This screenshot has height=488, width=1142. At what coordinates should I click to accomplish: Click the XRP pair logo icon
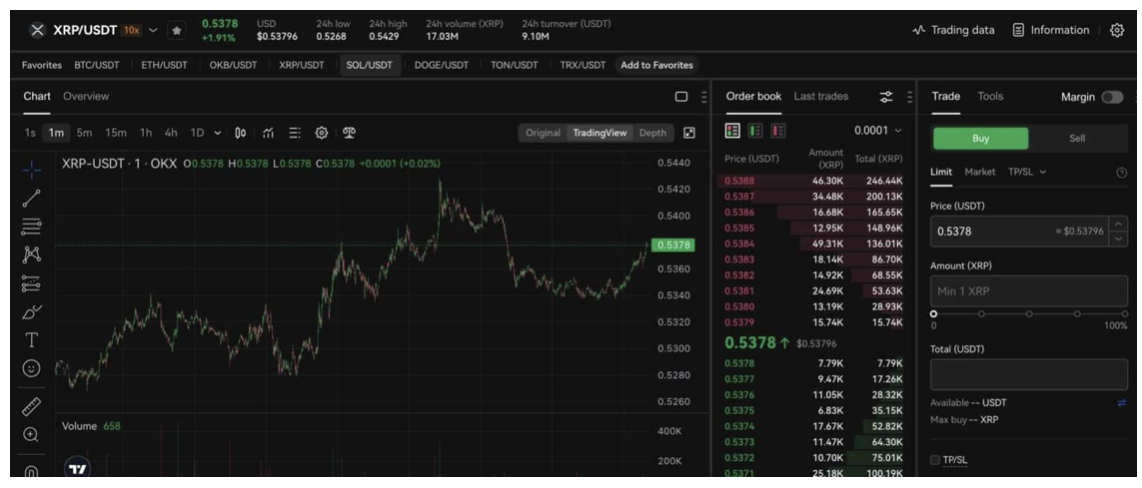click(x=37, y=31)
